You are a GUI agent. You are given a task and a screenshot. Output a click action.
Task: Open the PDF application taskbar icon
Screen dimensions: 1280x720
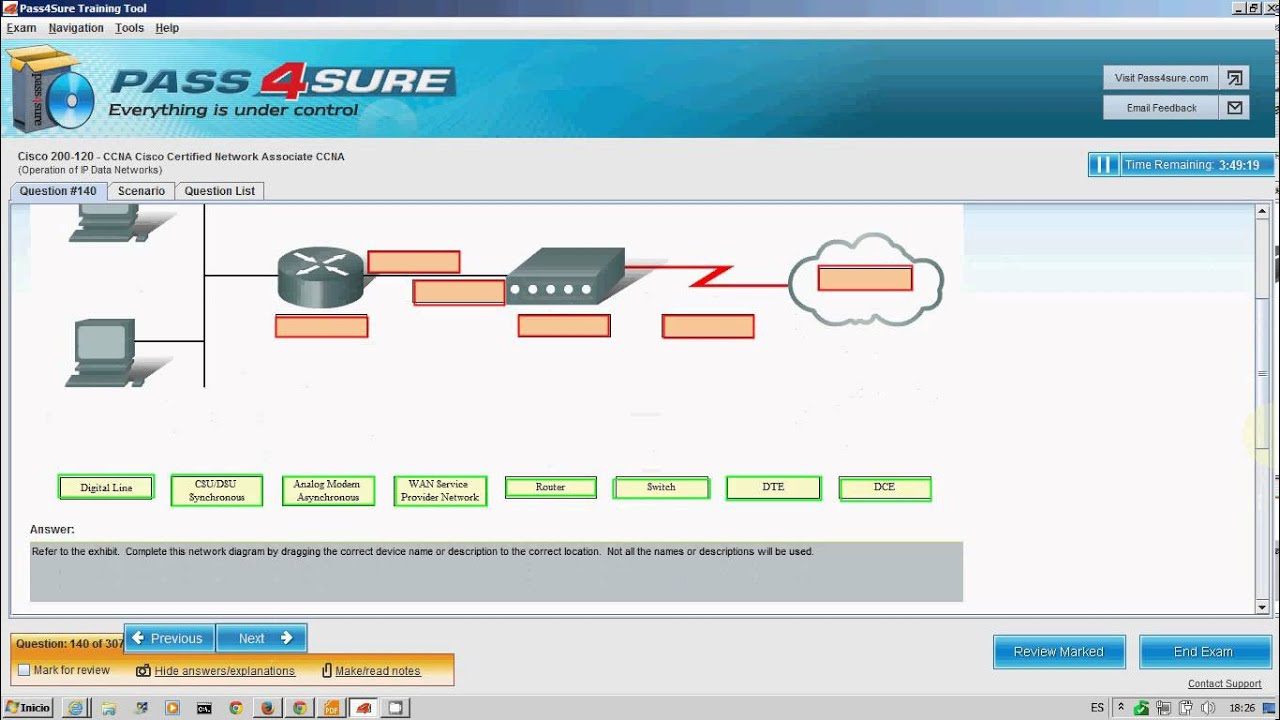331,707
